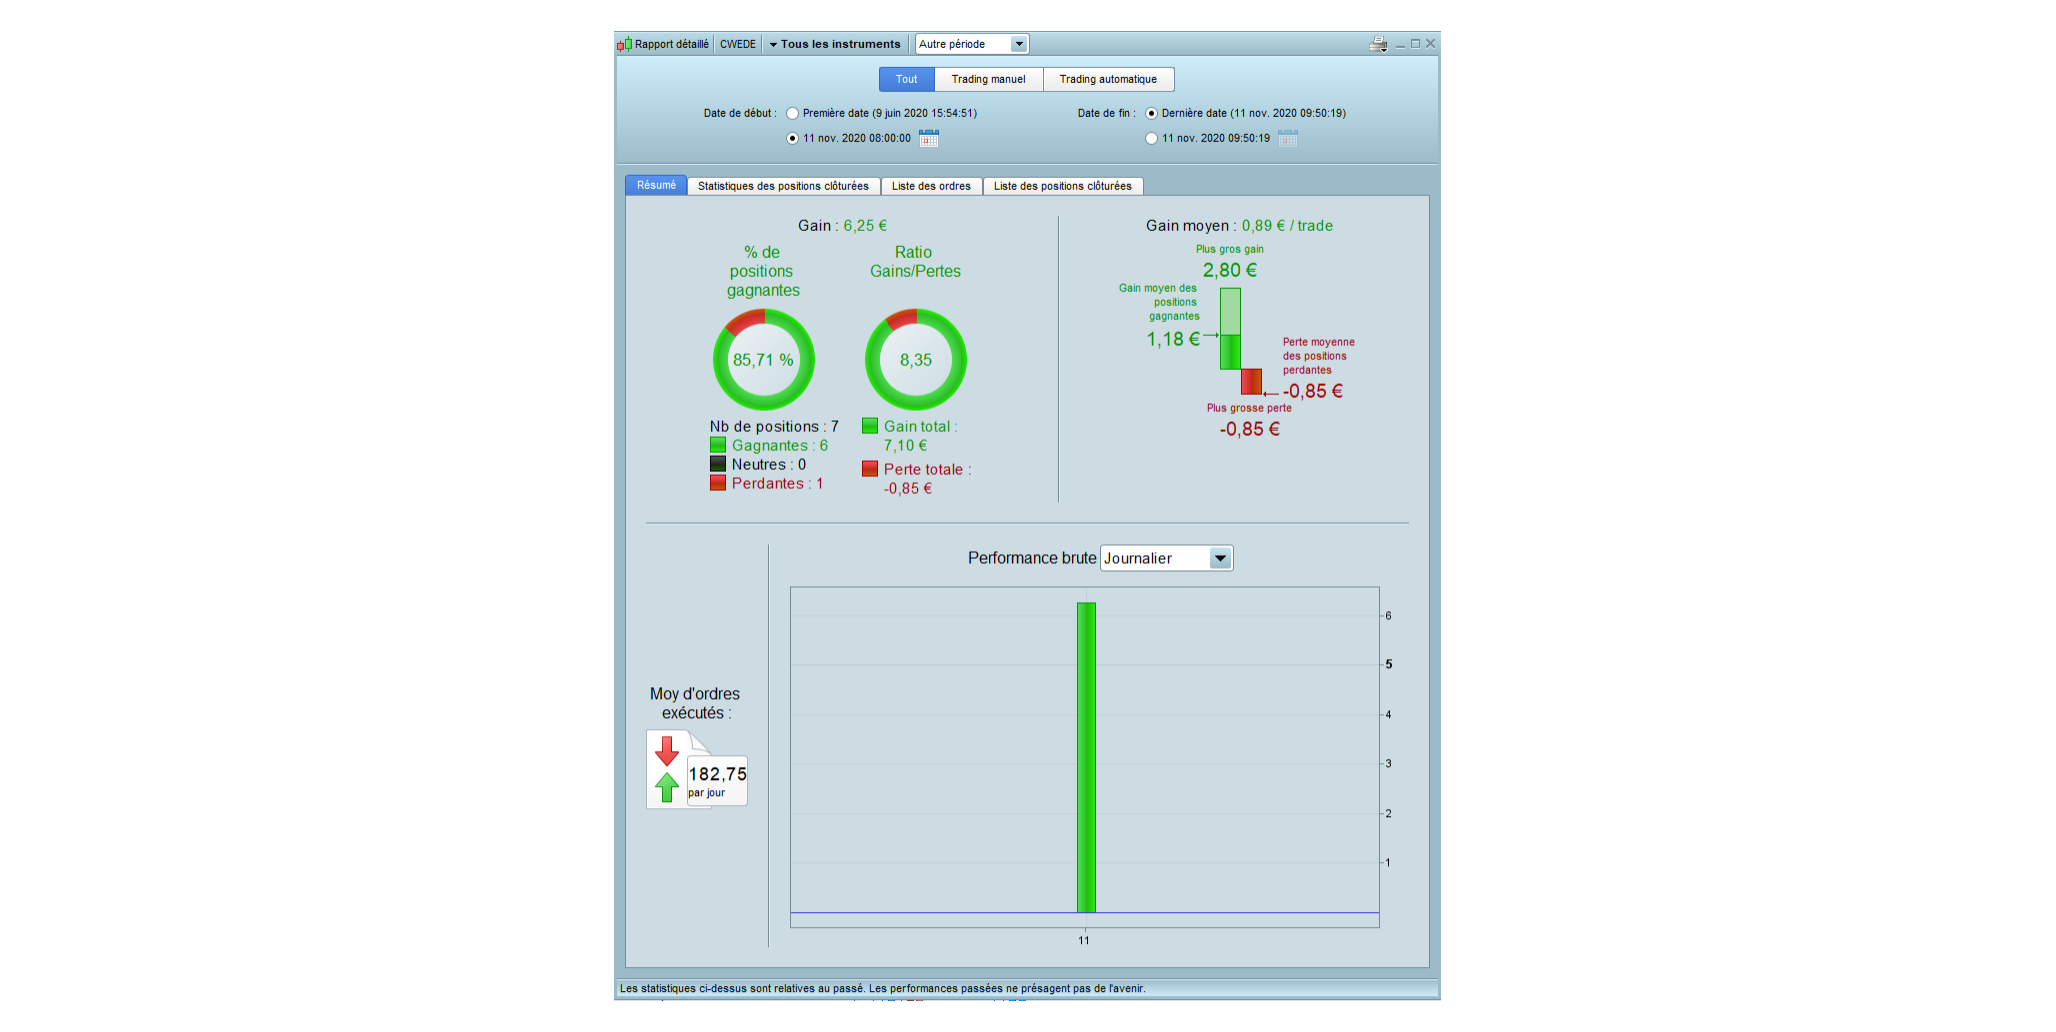Image resolution: width=2056 pixels, height=1032 pixels.
Task: Expand Tous les instruments selector
Action: coord(835,44)
